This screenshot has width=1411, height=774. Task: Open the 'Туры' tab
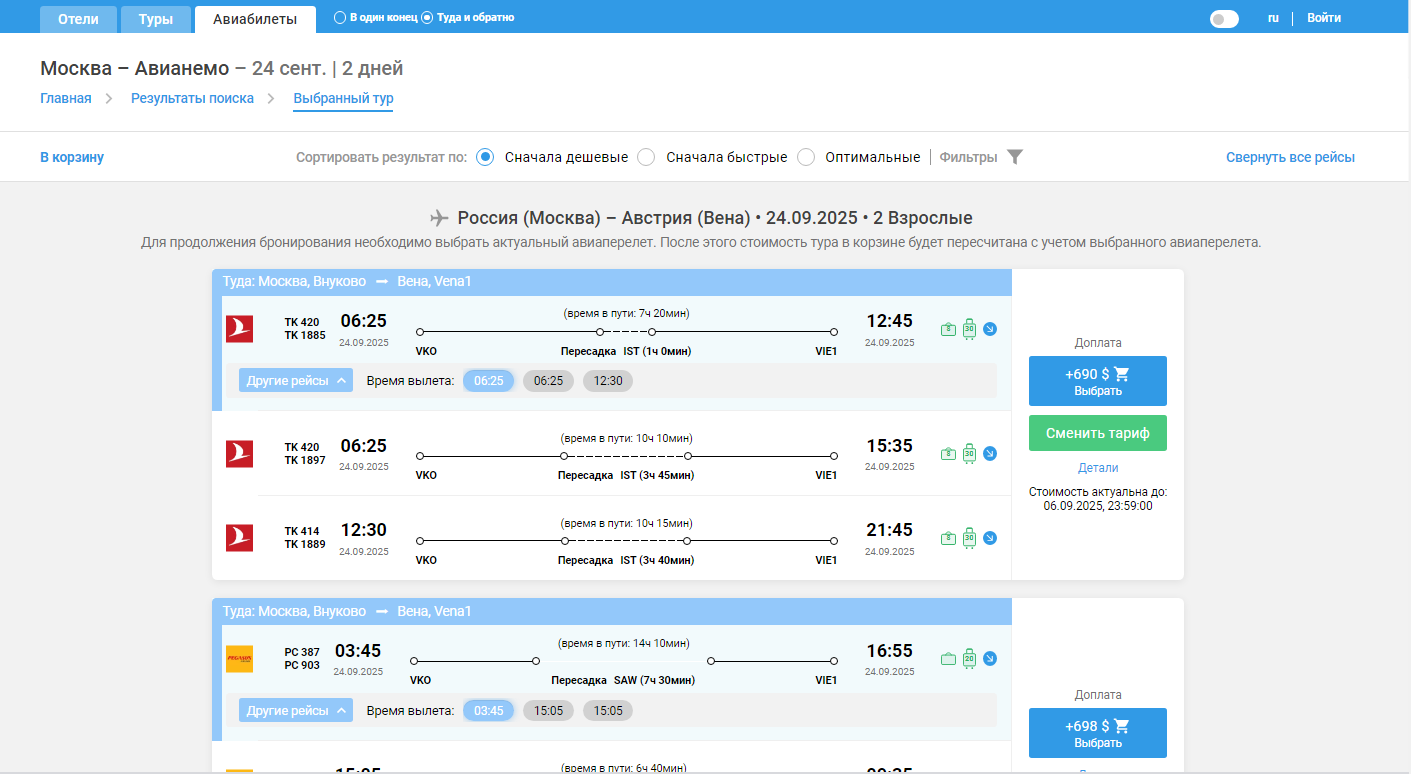(155, 19)
